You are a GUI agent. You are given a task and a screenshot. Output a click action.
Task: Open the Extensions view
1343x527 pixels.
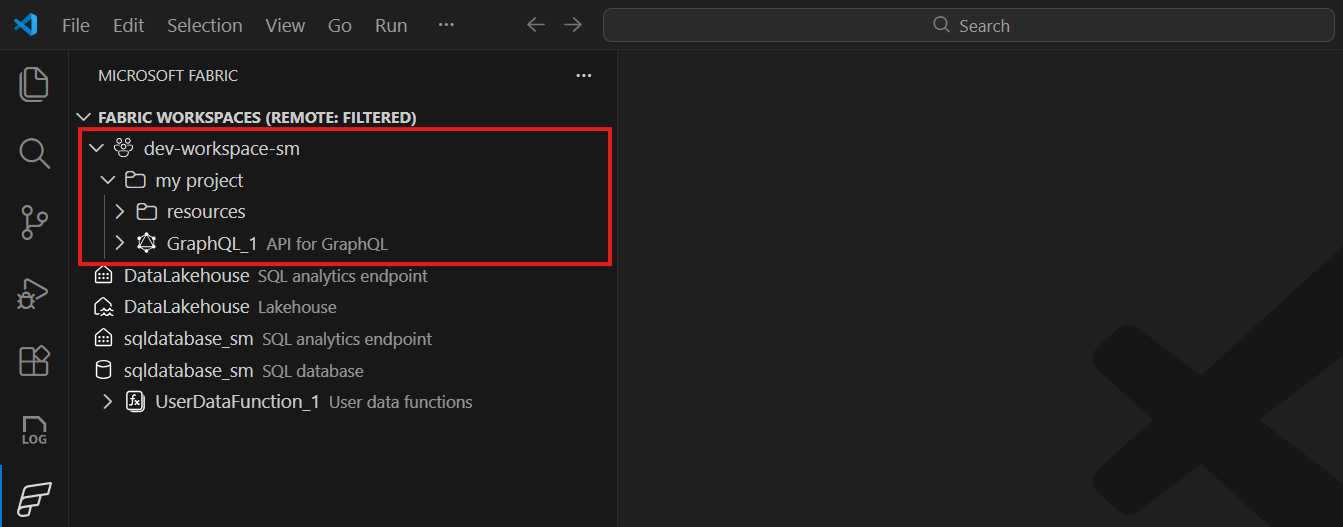[x=34, y=361]
